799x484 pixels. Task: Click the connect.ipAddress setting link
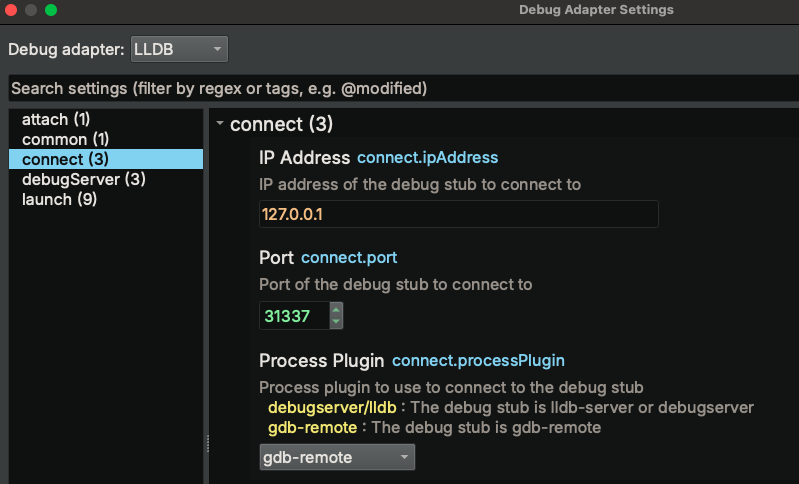pos(428,157)
